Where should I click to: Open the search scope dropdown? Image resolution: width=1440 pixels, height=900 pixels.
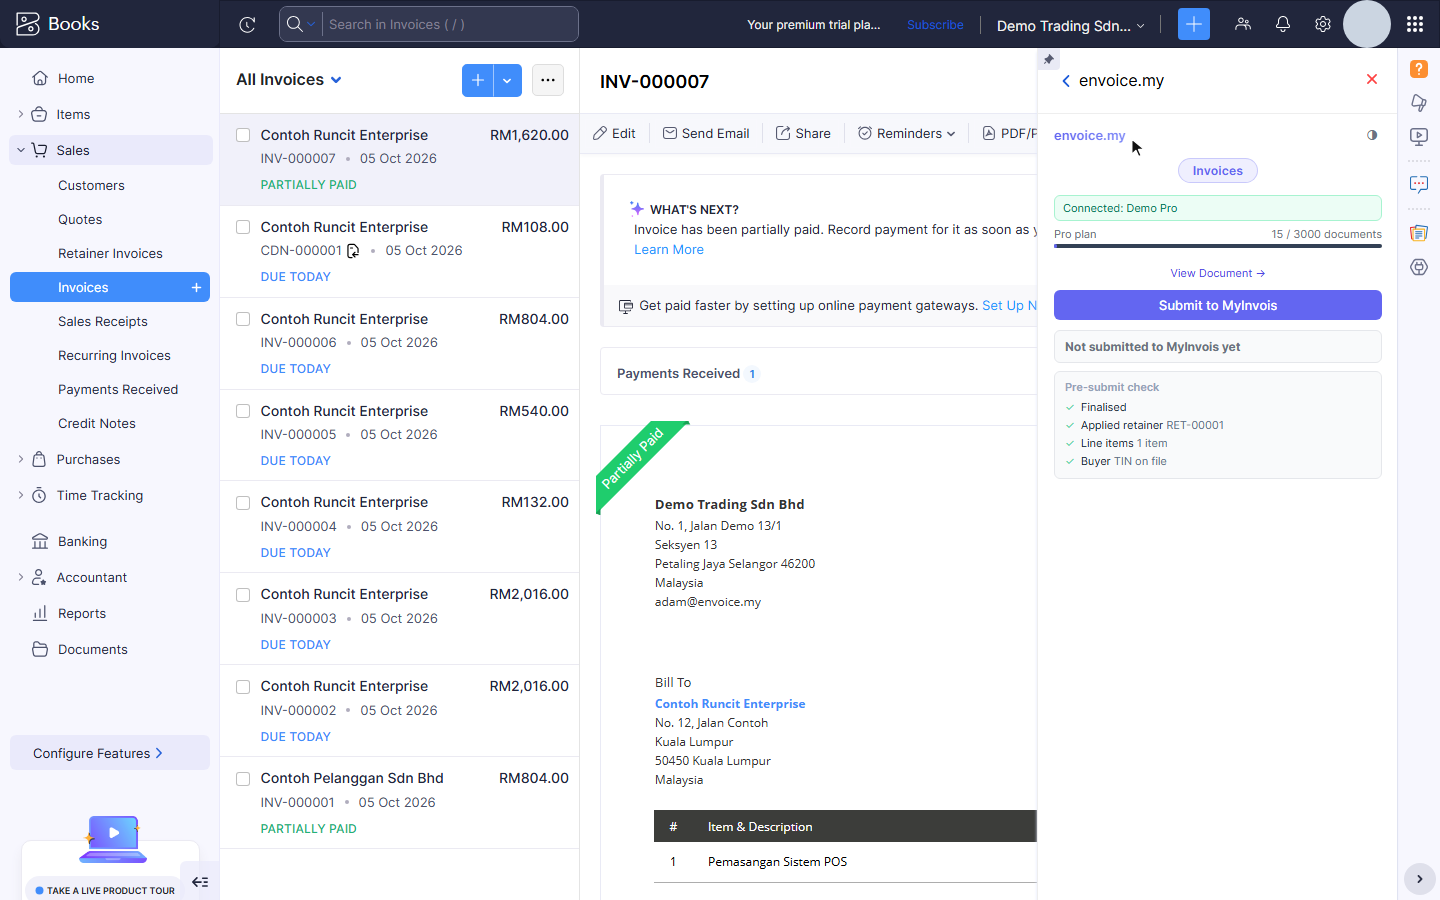(x=301, y=24)
